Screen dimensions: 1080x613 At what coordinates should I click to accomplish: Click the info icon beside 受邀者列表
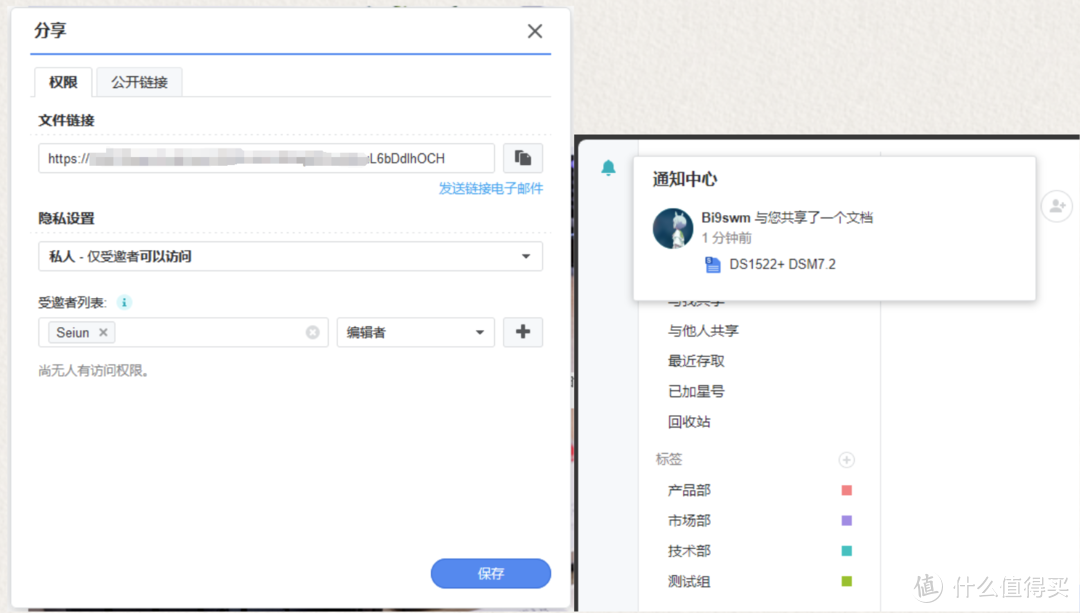[x=123, y=302]
